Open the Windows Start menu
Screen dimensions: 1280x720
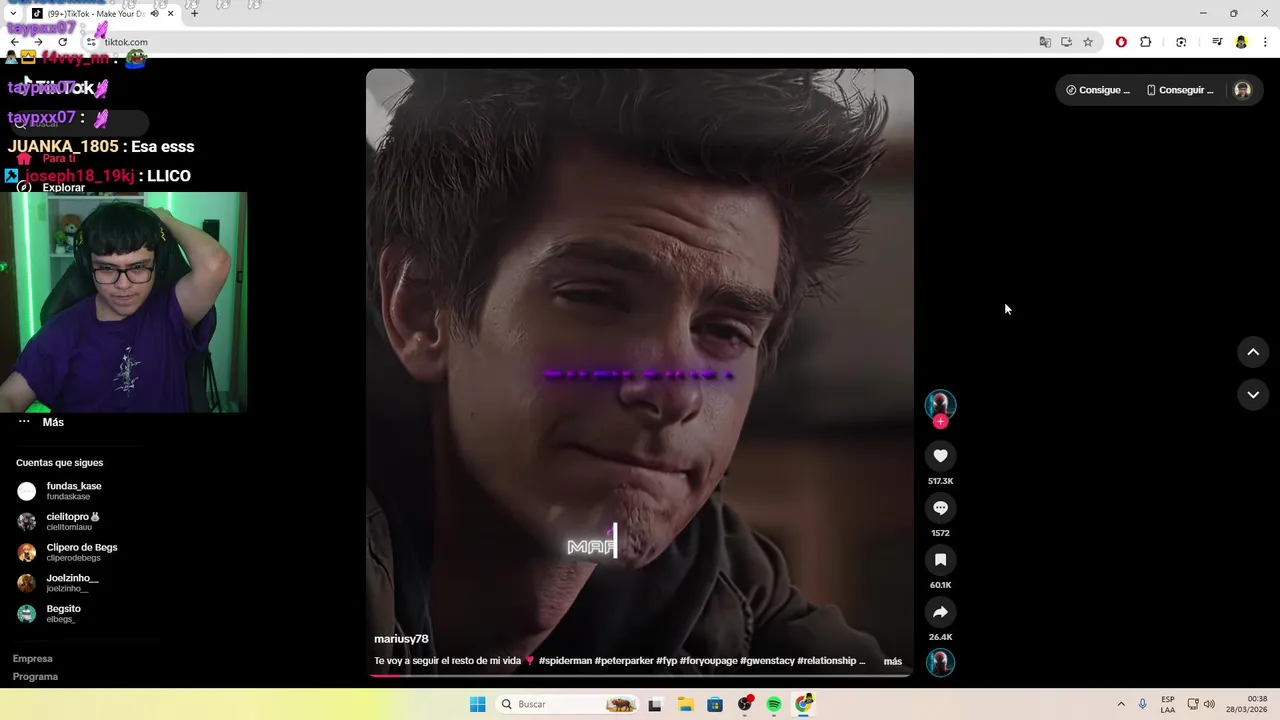coord(478,704)
